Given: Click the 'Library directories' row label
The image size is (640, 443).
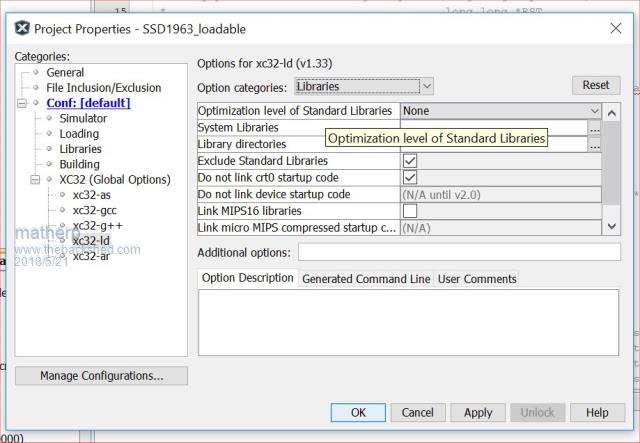Looking at the screenshot, I should tap(242, 144).
